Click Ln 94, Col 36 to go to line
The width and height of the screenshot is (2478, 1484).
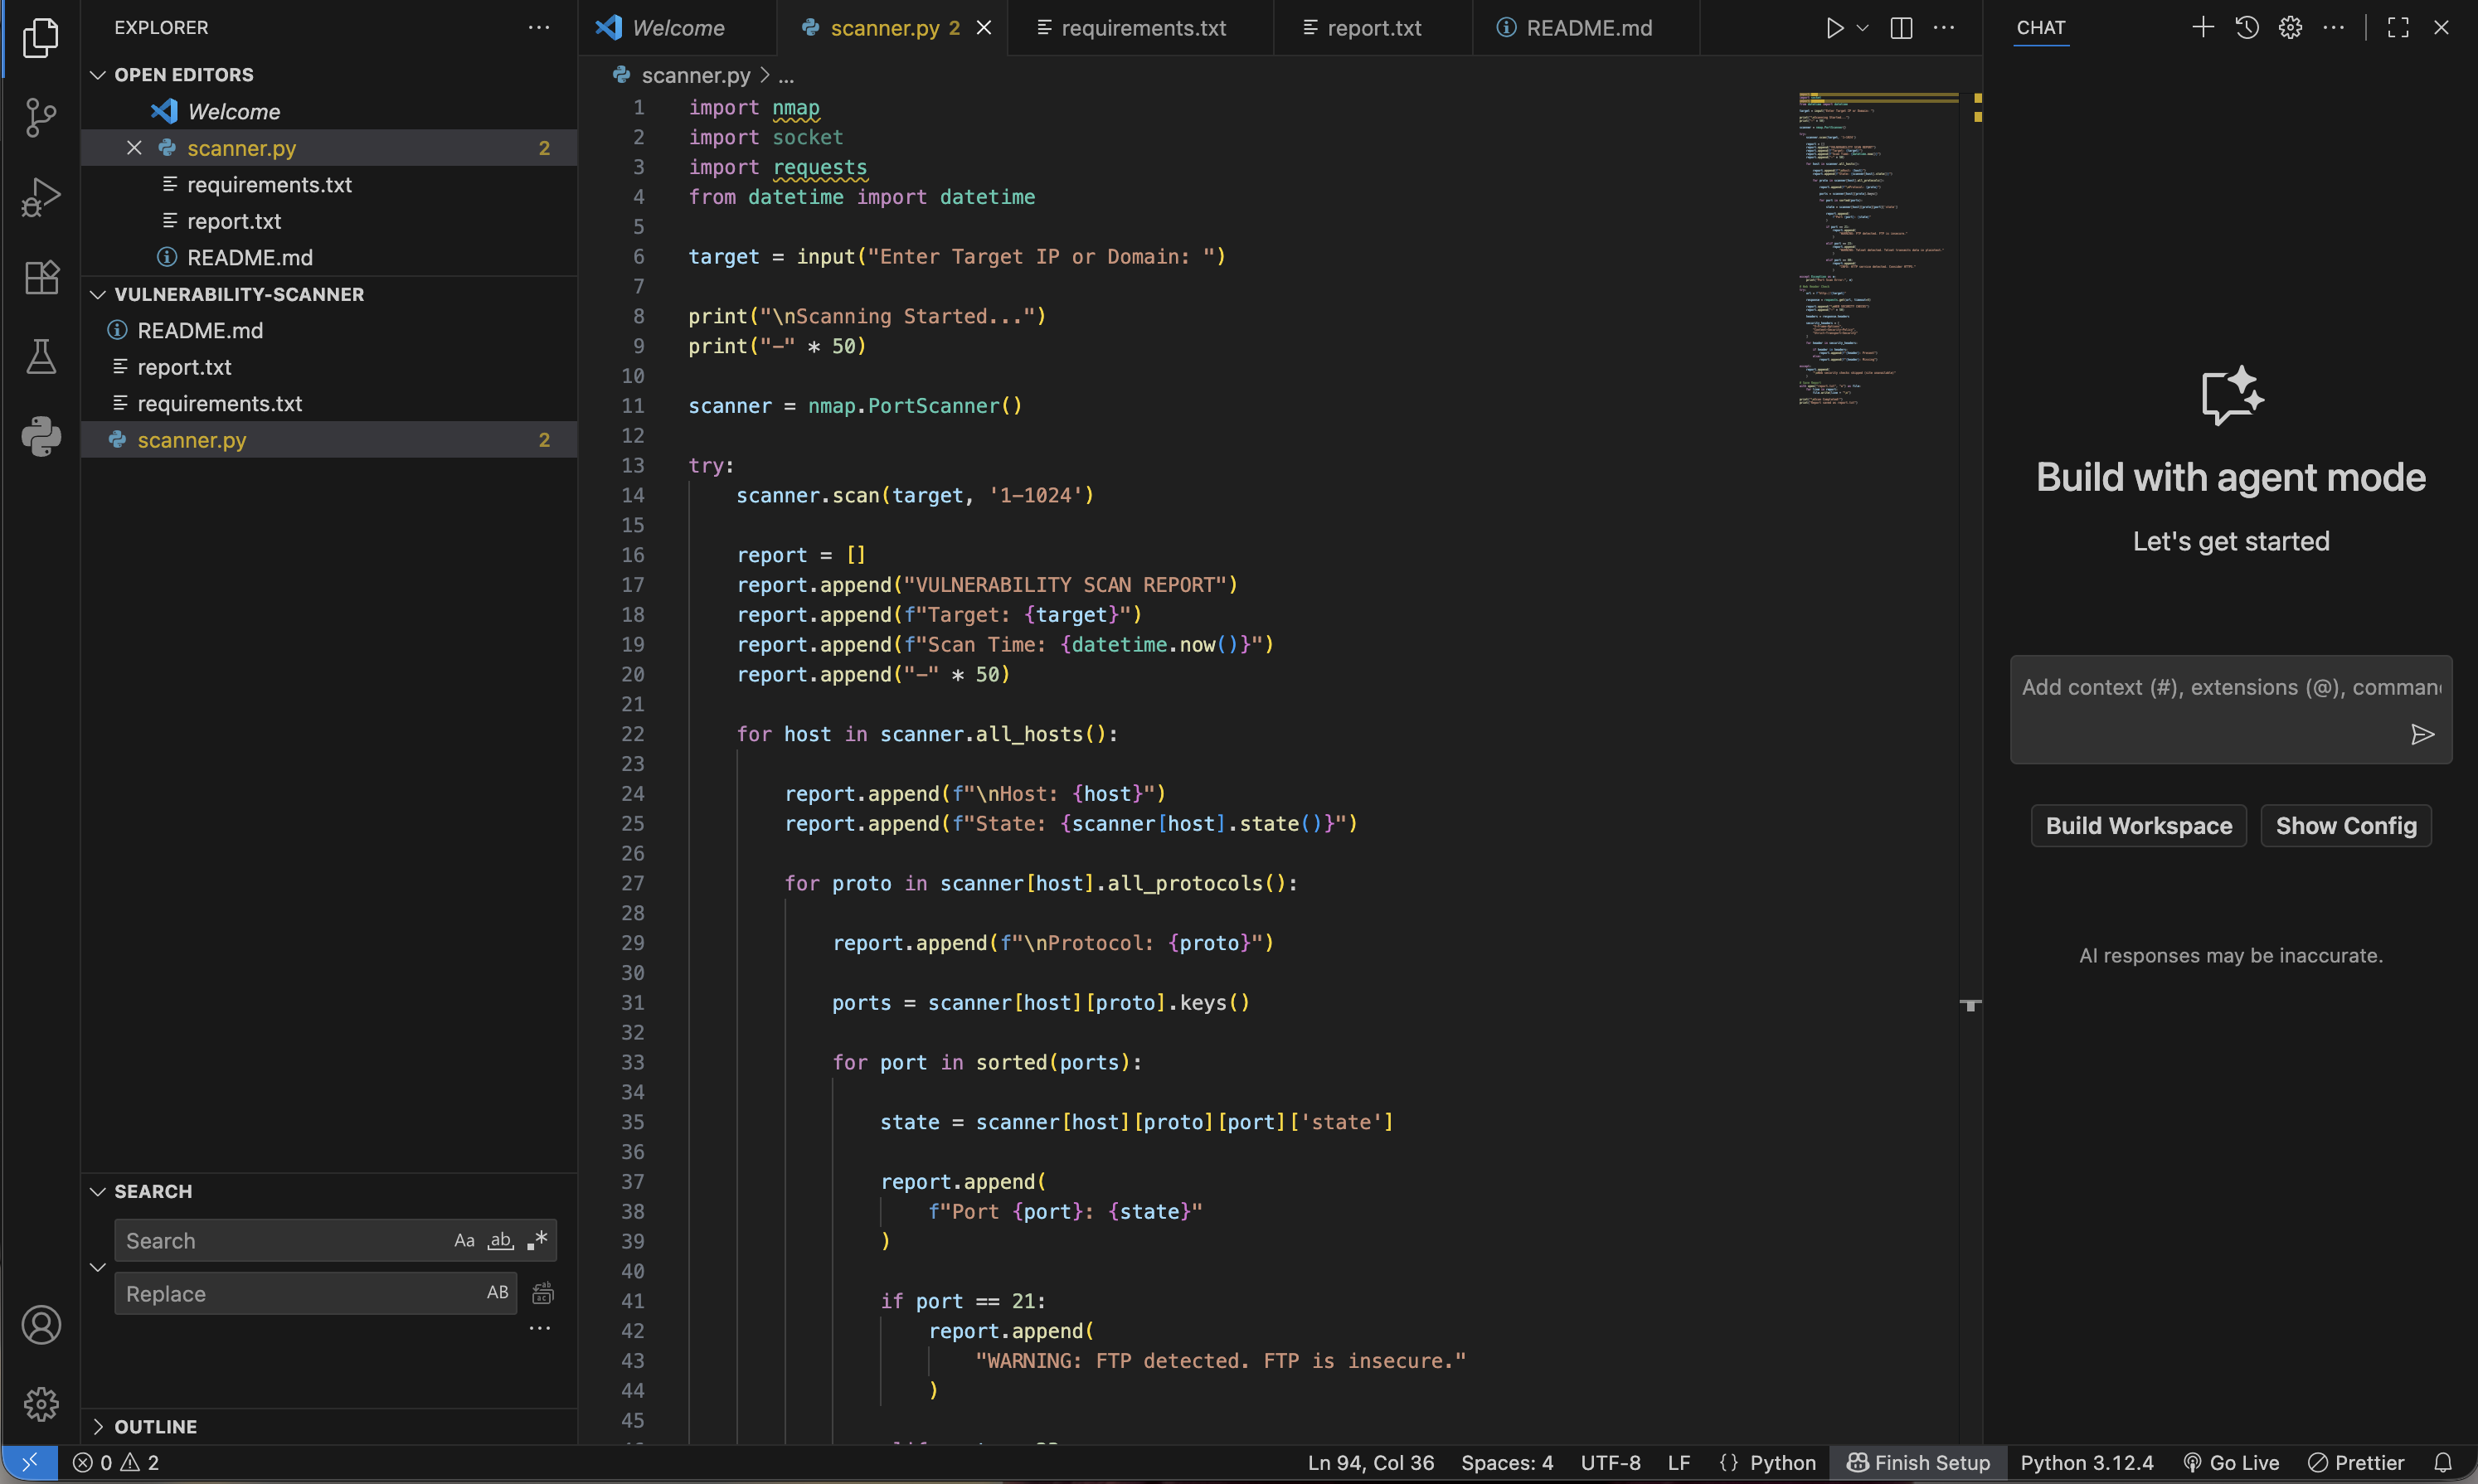click(1370, 1462)
